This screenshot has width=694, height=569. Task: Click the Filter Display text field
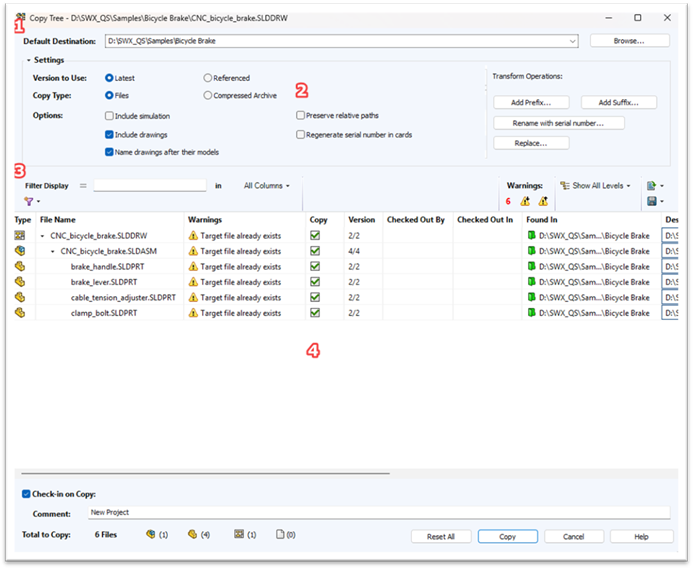click(150, 185)
